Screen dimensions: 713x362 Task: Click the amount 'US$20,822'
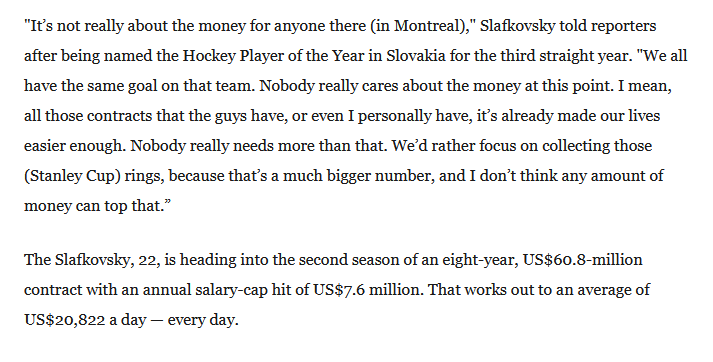pos(64,321)
